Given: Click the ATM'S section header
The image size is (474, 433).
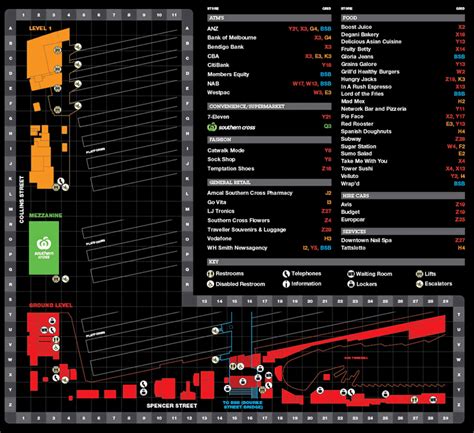Looking at the screenshot, I should point(269,18).
